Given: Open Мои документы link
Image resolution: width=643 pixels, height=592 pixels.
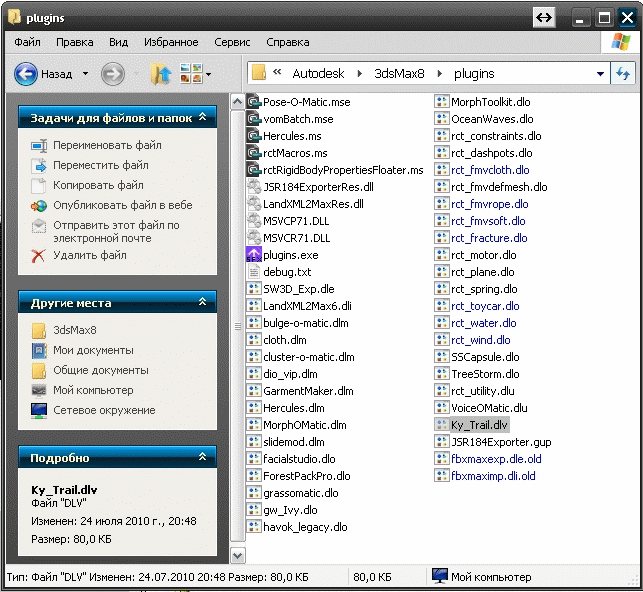Looking at the screenshot, I should coord(93,350).
